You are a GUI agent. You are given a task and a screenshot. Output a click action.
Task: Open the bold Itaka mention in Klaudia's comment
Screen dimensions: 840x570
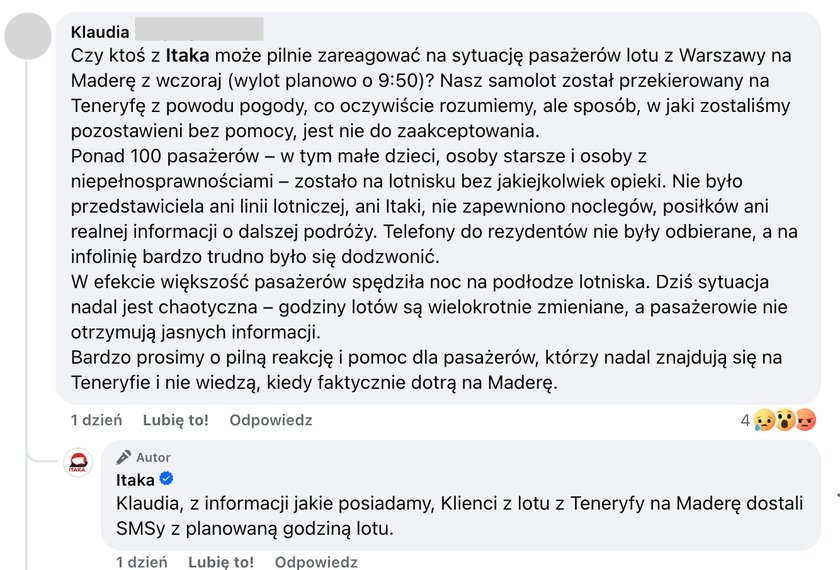click(186, 56)
